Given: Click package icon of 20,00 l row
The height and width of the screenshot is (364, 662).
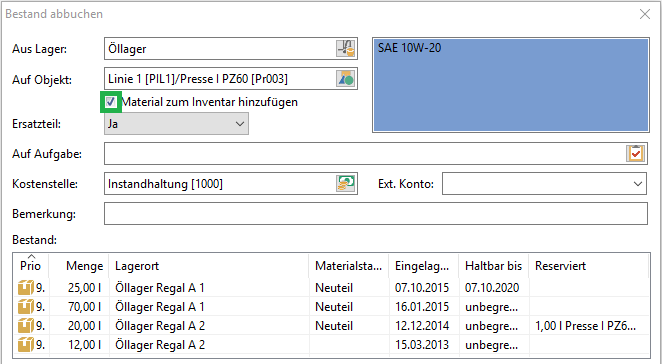Looking at the screenshot, I should pos(25,326).
